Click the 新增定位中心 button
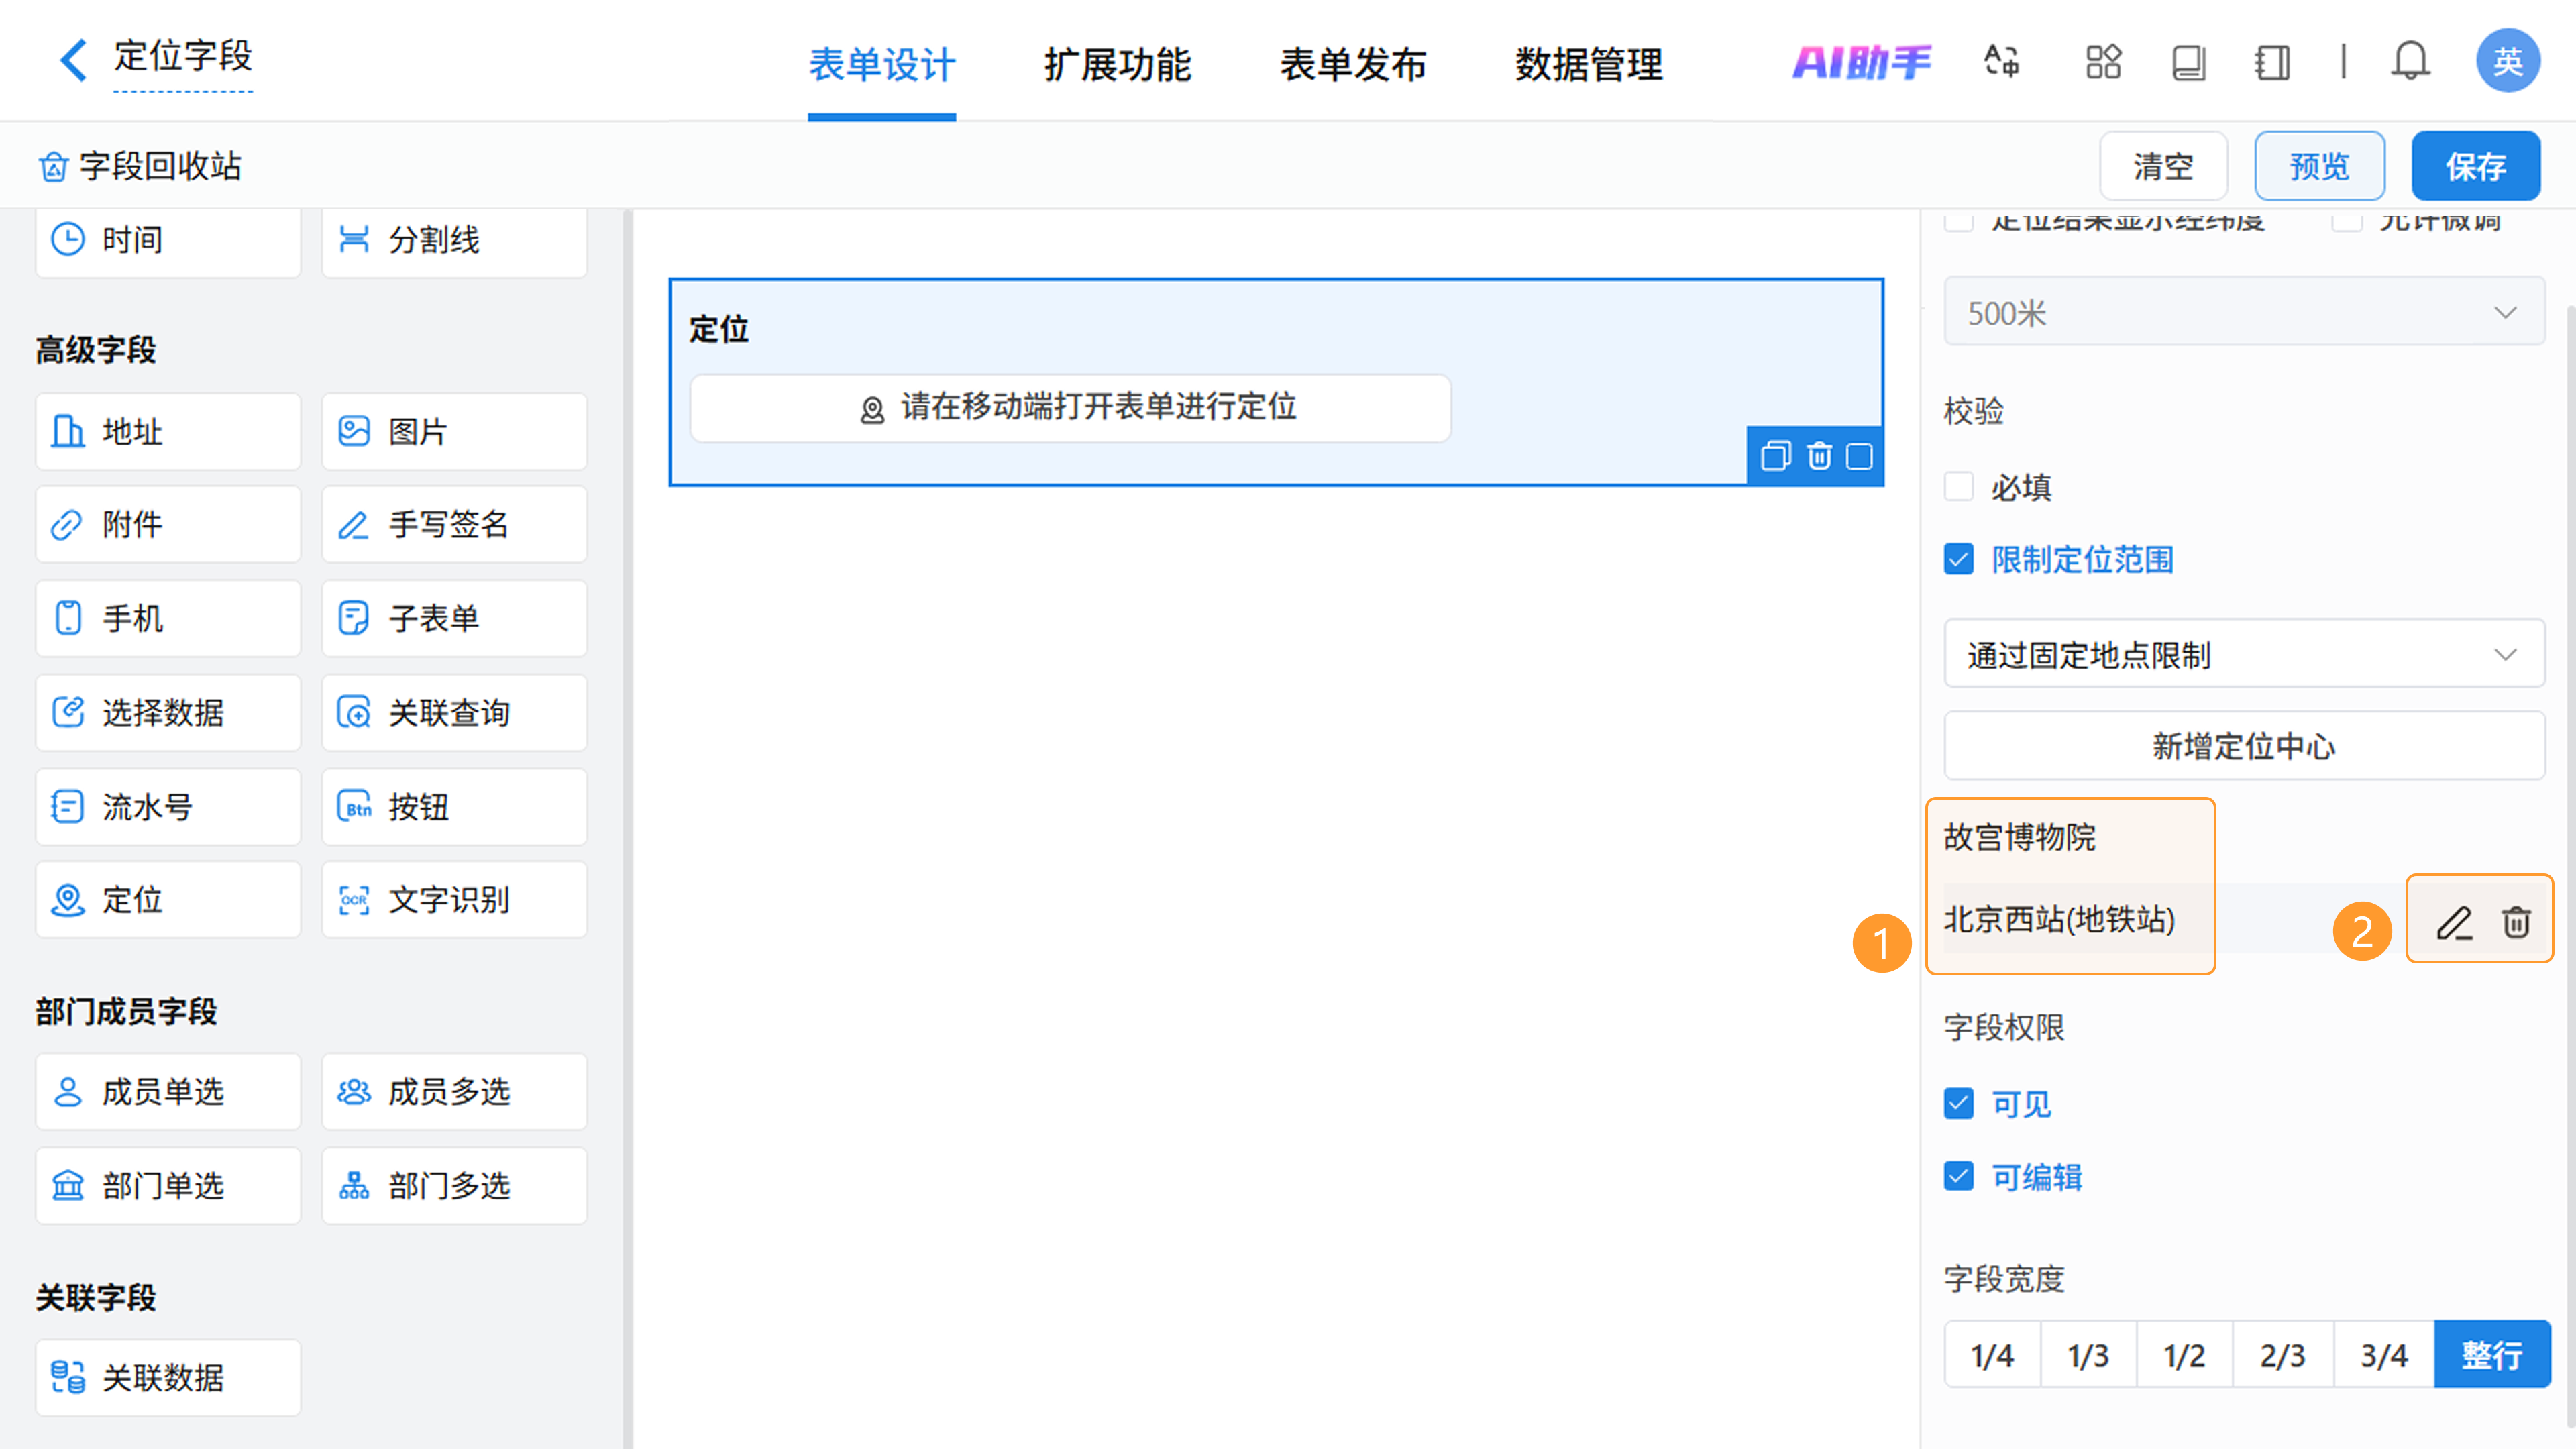Viewport: 2576px width, 1449px height. point(2243,746)
